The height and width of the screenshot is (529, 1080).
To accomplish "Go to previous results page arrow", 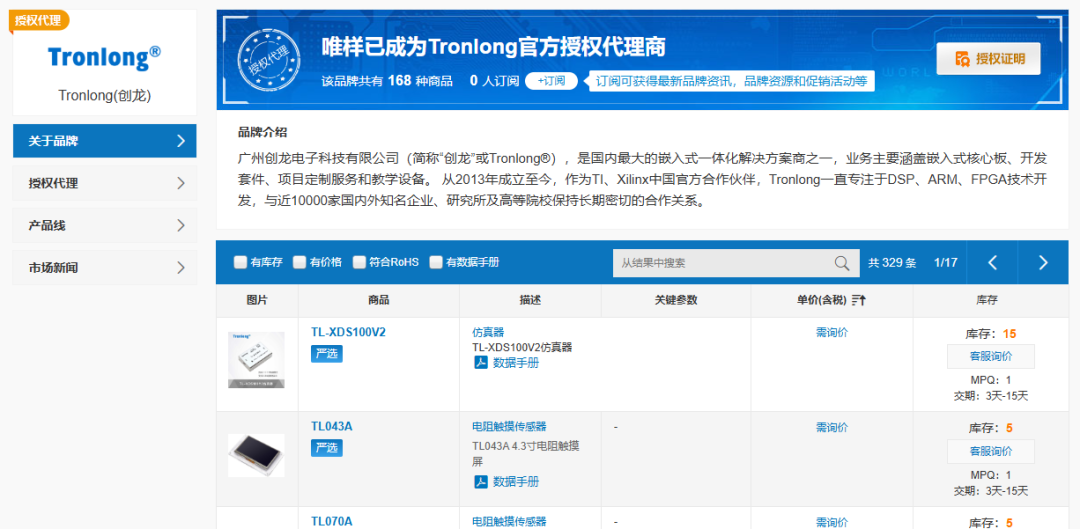I will point(993,262).
